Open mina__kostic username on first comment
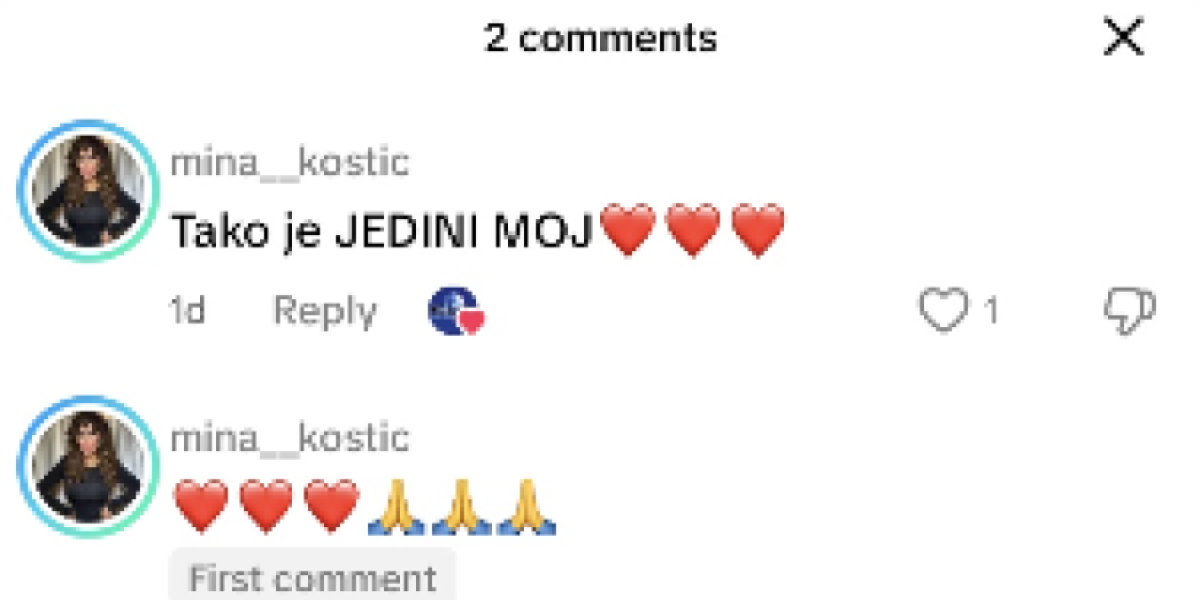 (290, 162)
